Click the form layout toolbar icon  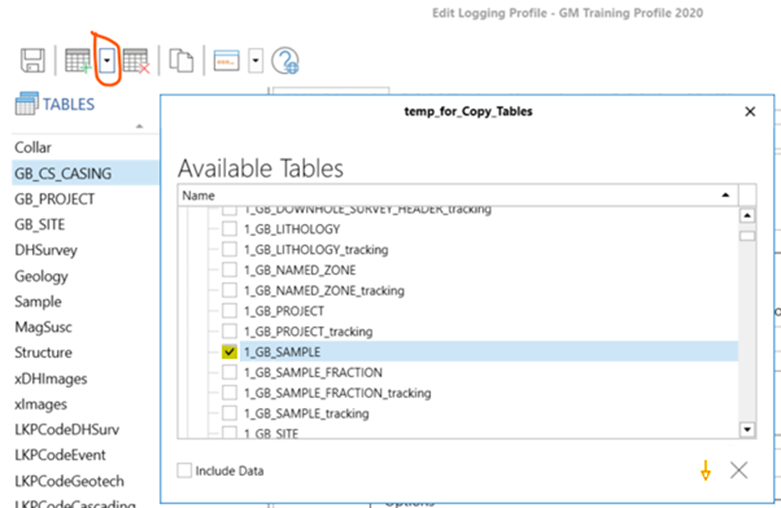(x=228, y=62)
